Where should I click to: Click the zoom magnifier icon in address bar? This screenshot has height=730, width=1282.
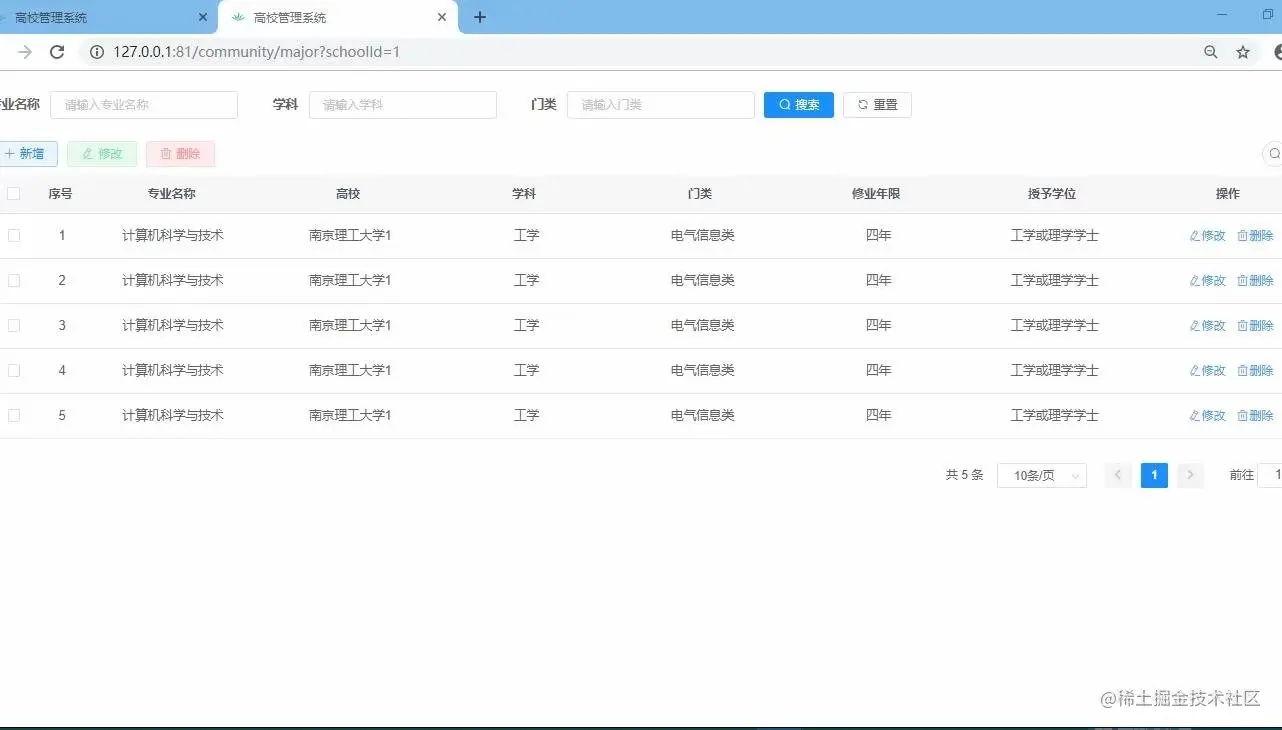pyautogui.click(x=1211, y=52)
